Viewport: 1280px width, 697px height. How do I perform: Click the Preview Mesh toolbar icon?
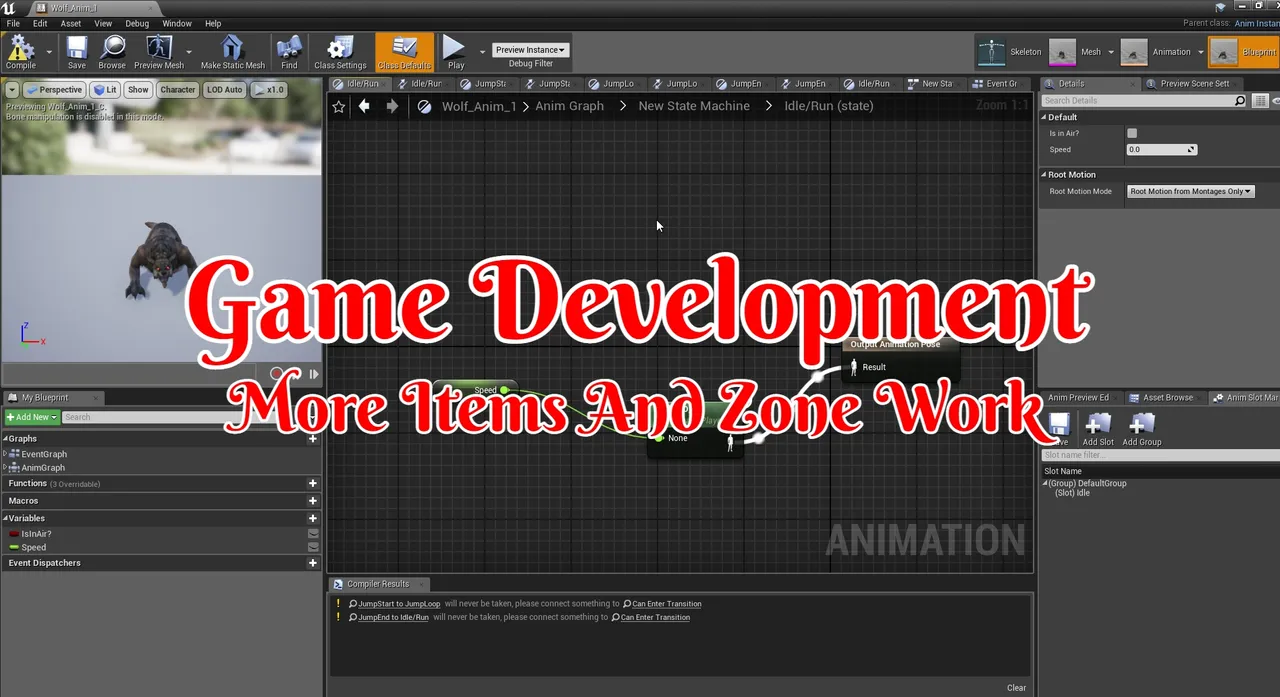[x=159, y=52]
